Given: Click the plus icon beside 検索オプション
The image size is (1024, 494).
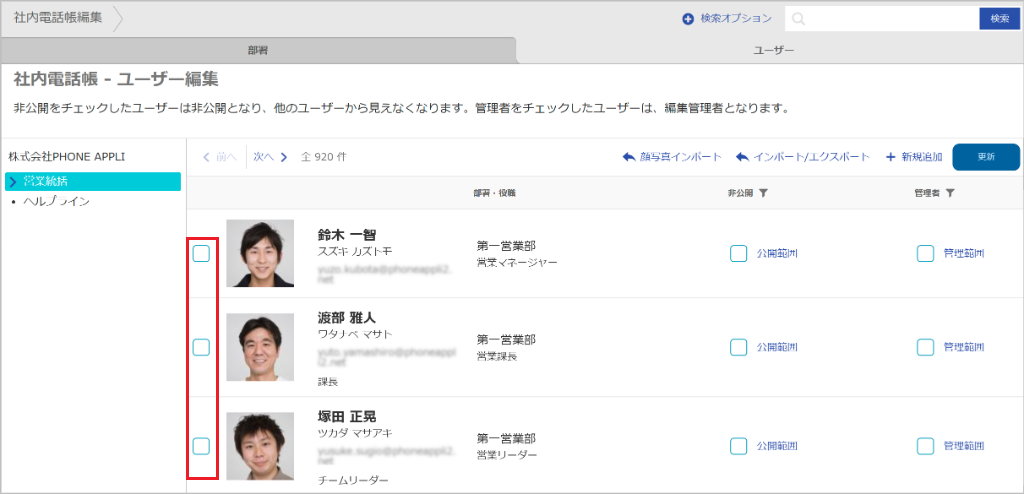Looking at the screenshot, I should coord(688,19).
